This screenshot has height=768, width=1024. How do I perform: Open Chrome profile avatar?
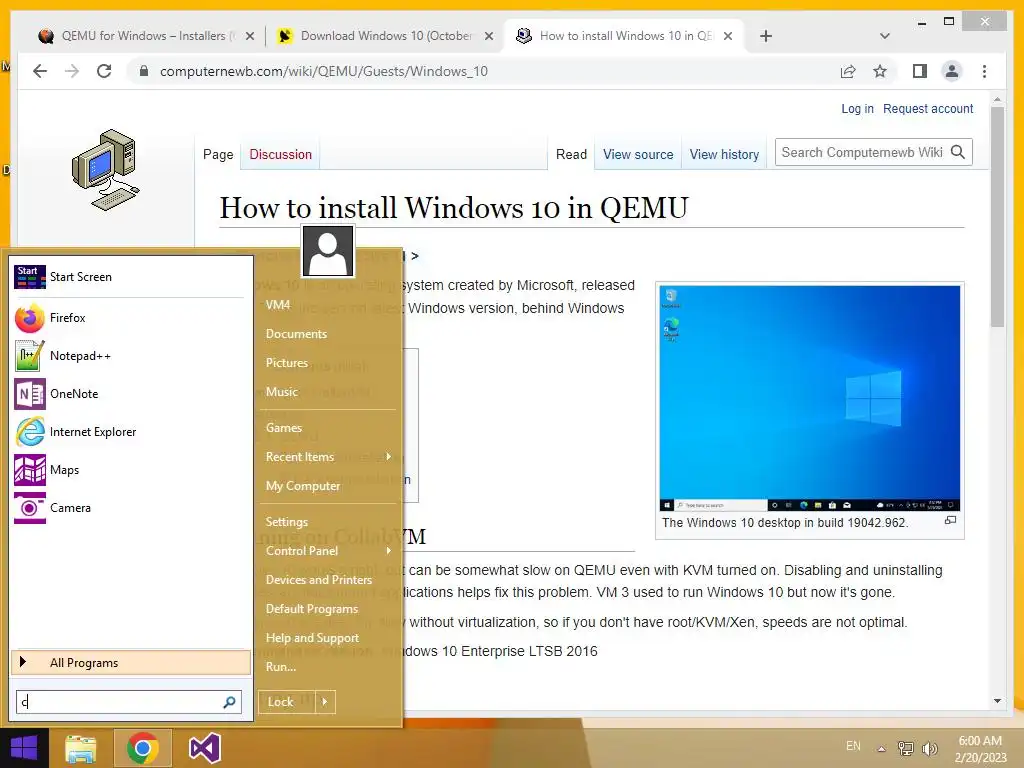pyautogui.click(x=952, y=71)
